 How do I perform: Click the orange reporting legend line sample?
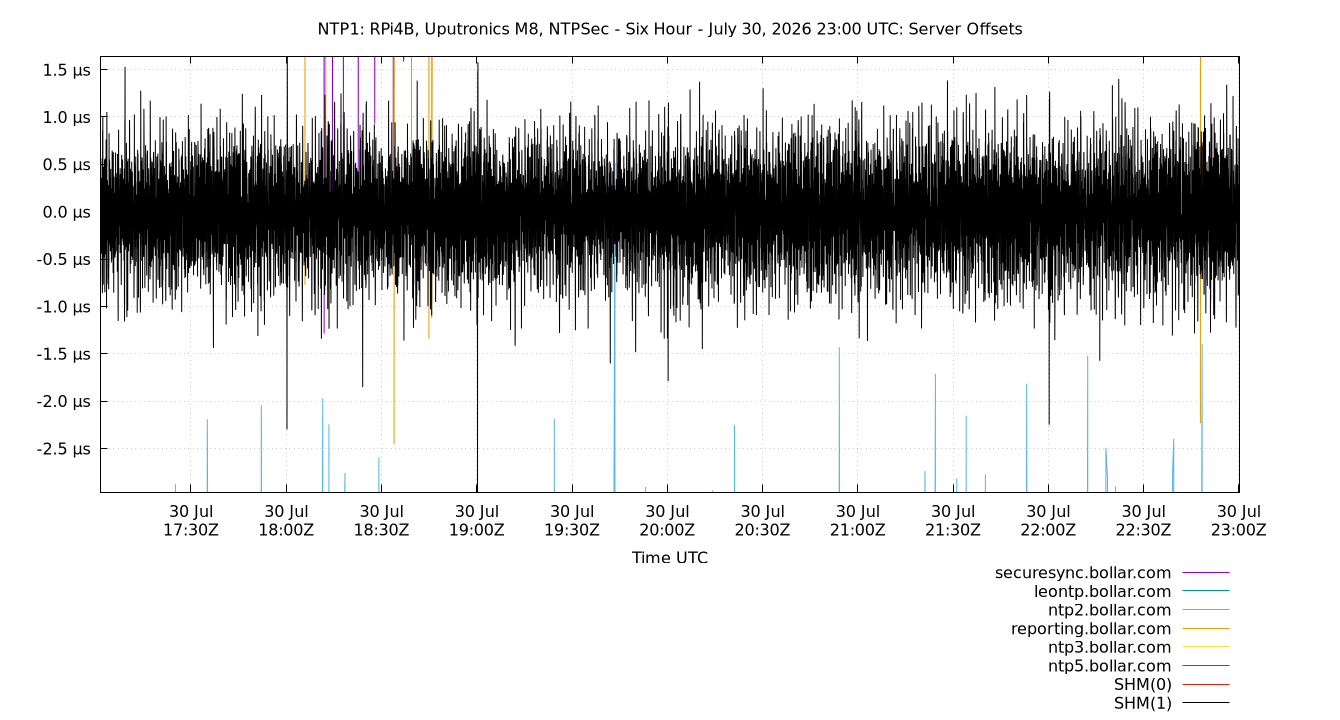tap(1206, 629)
